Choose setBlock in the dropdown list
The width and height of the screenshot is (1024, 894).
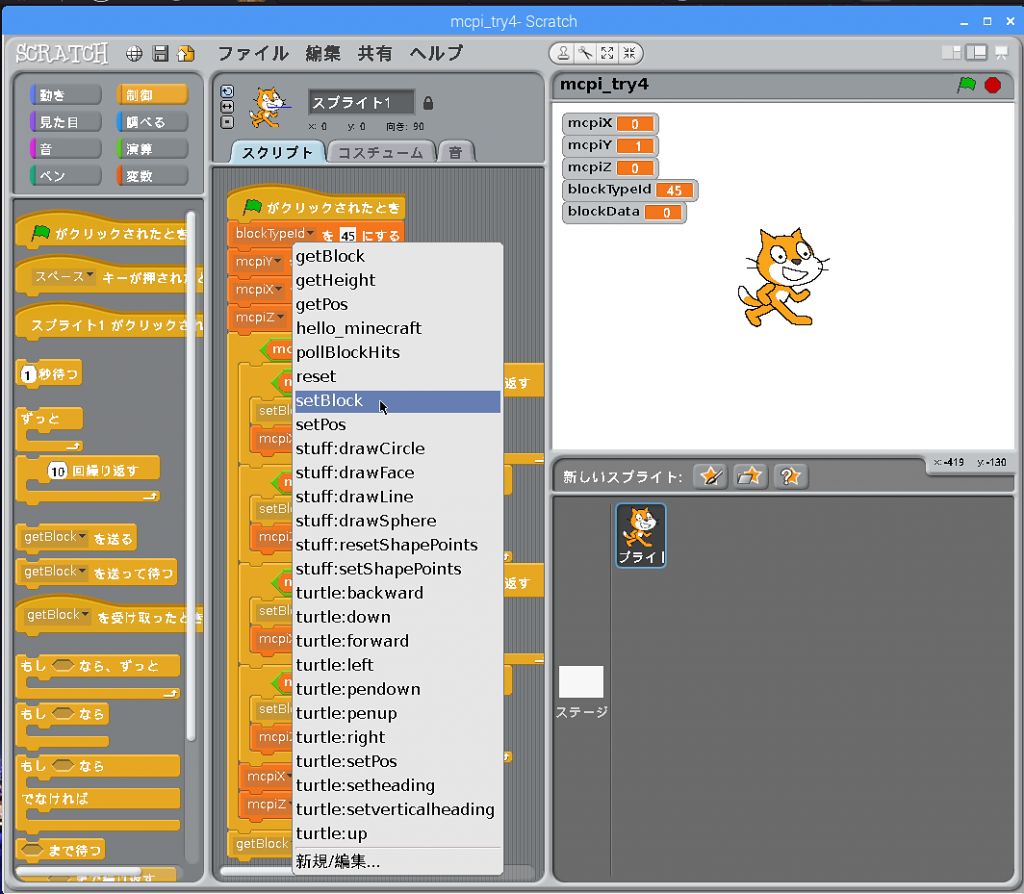coord(397,401)
